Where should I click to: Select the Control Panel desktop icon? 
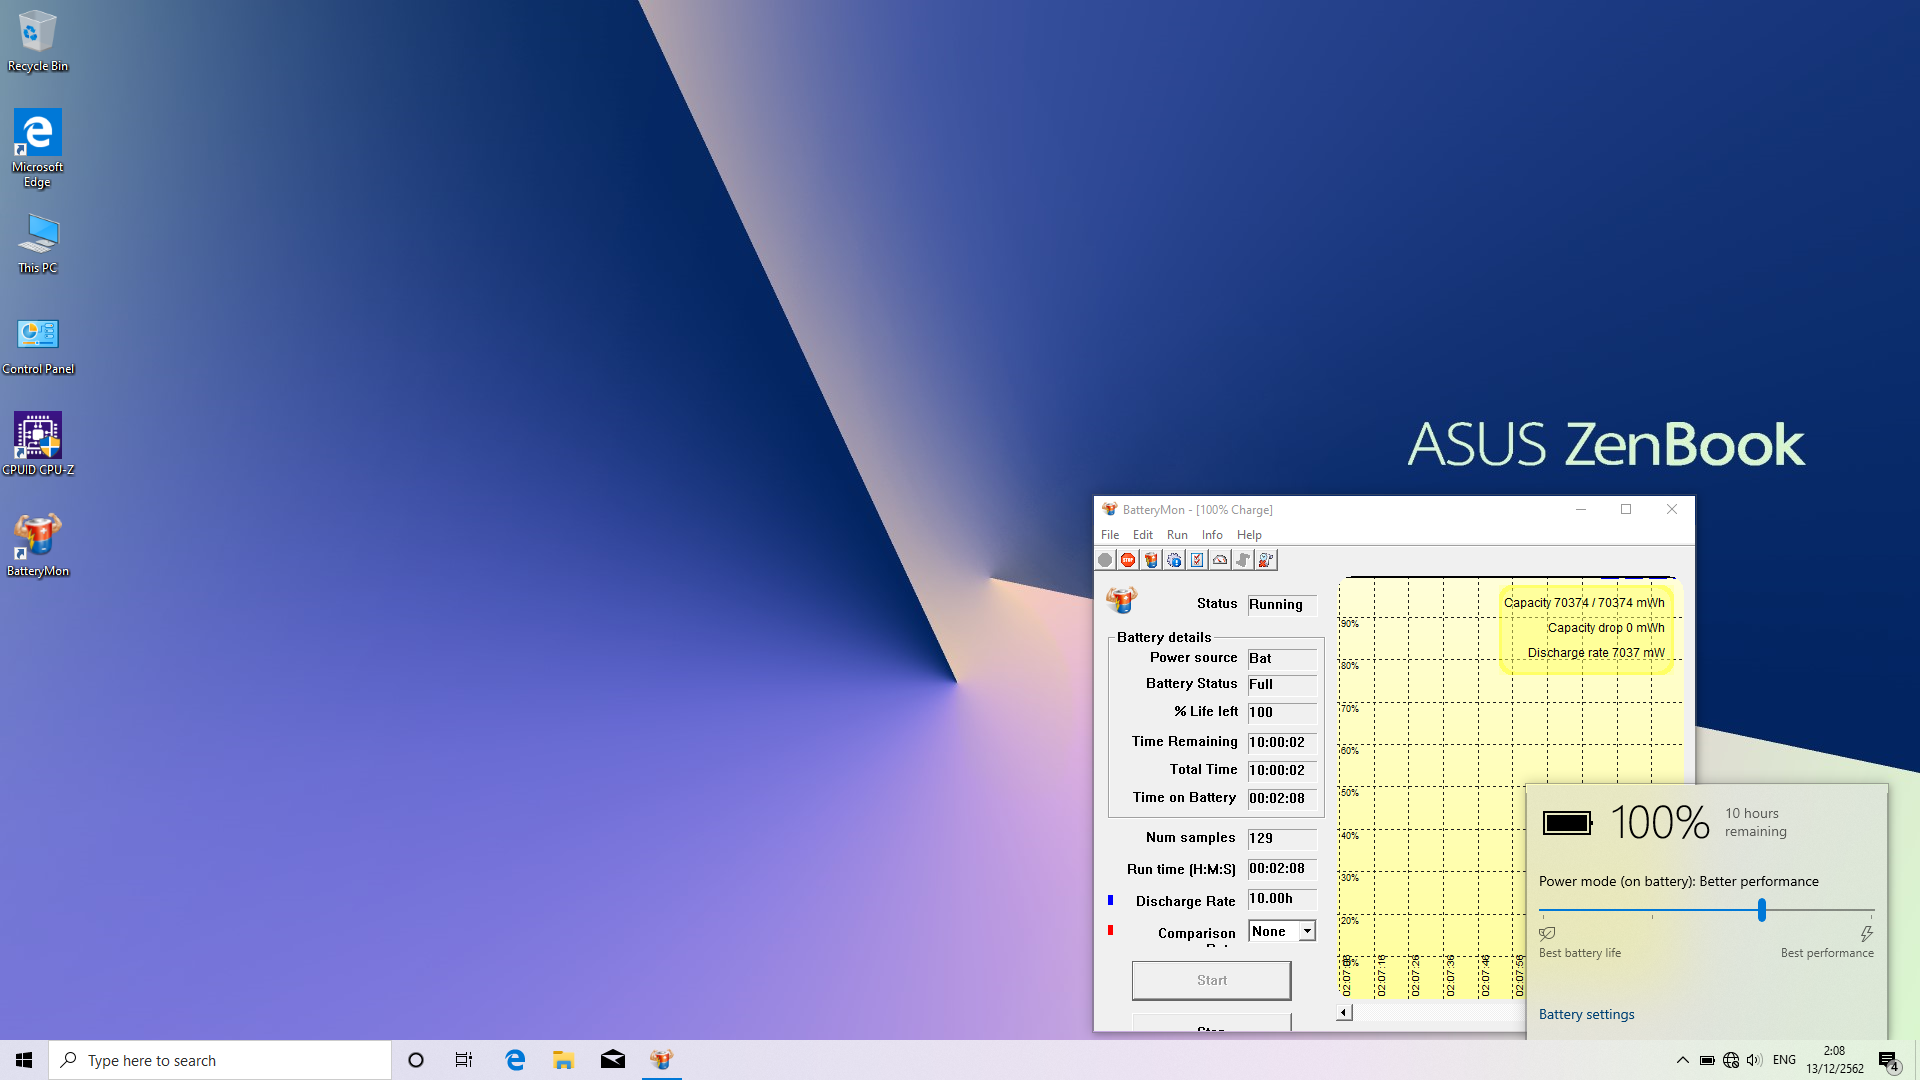38,345
